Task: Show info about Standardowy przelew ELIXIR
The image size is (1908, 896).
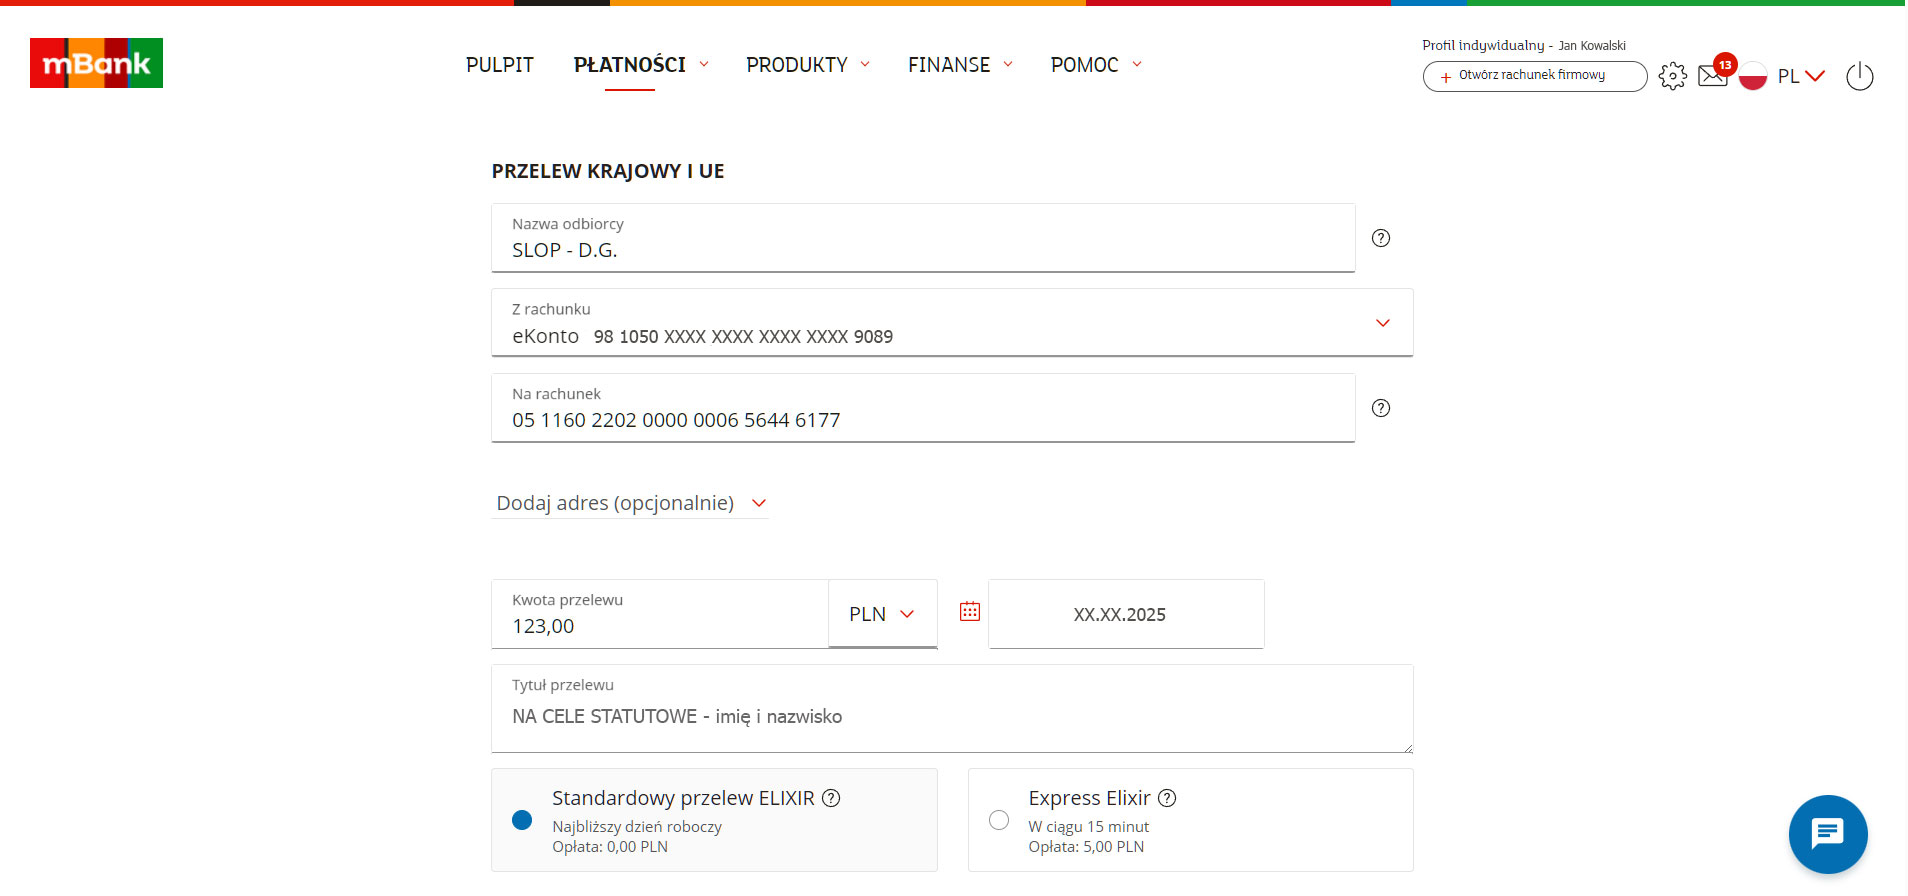Action: point(831,798)
